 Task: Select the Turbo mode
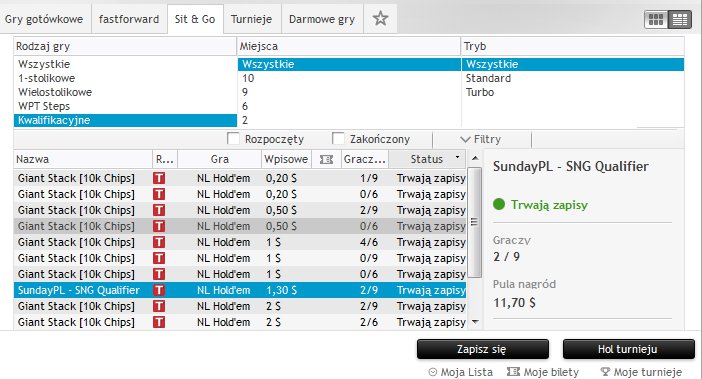point(573,92)
